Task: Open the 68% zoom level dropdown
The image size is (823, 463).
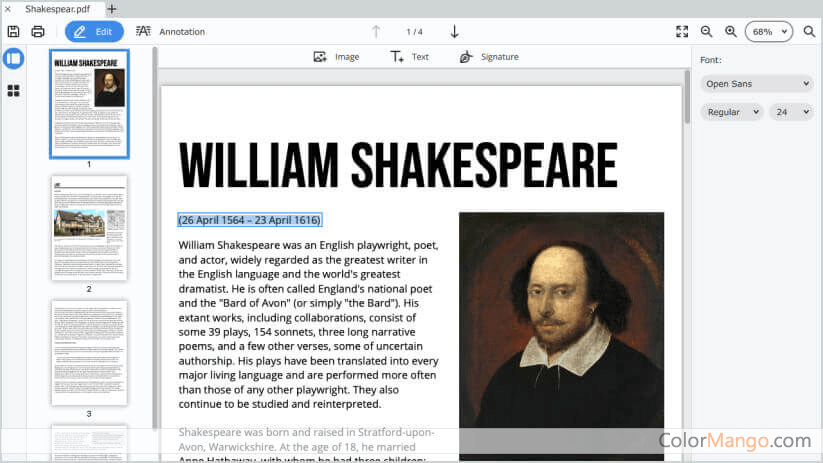Action: point(768,32)
